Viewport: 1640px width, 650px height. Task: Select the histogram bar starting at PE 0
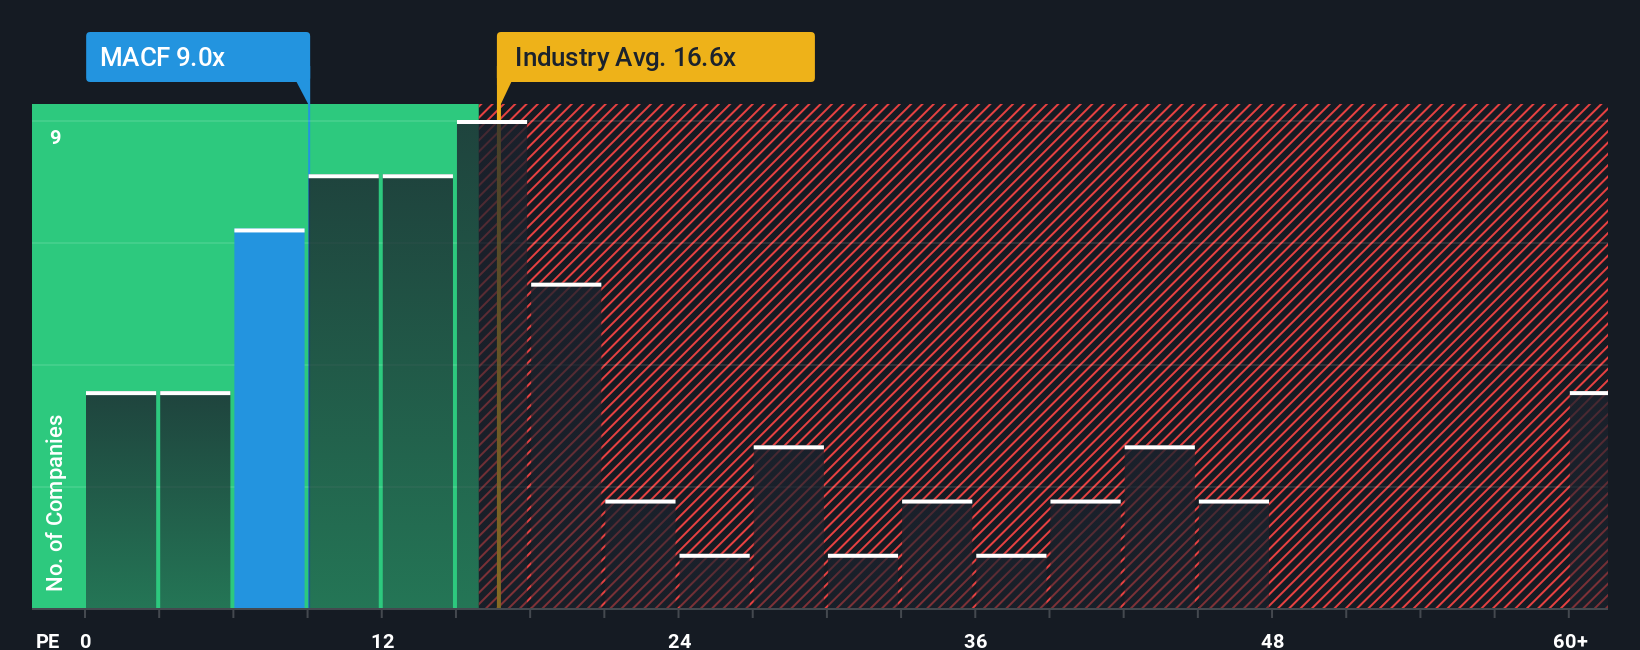point(121,500)
